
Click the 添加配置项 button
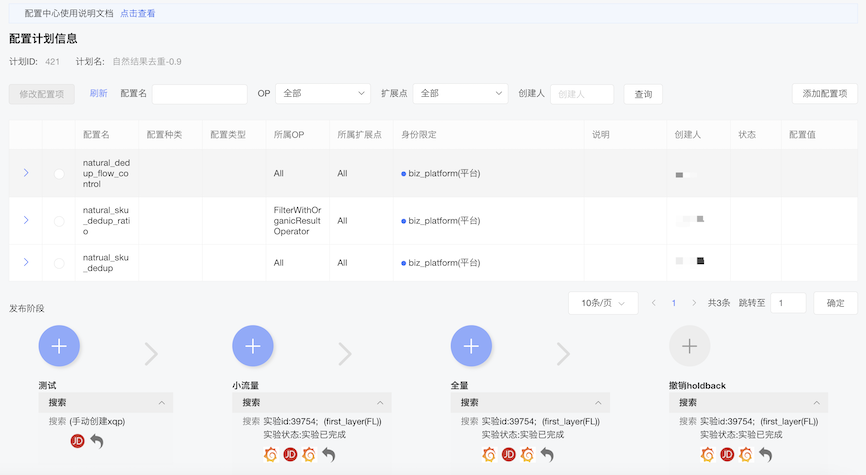[825, 94]
